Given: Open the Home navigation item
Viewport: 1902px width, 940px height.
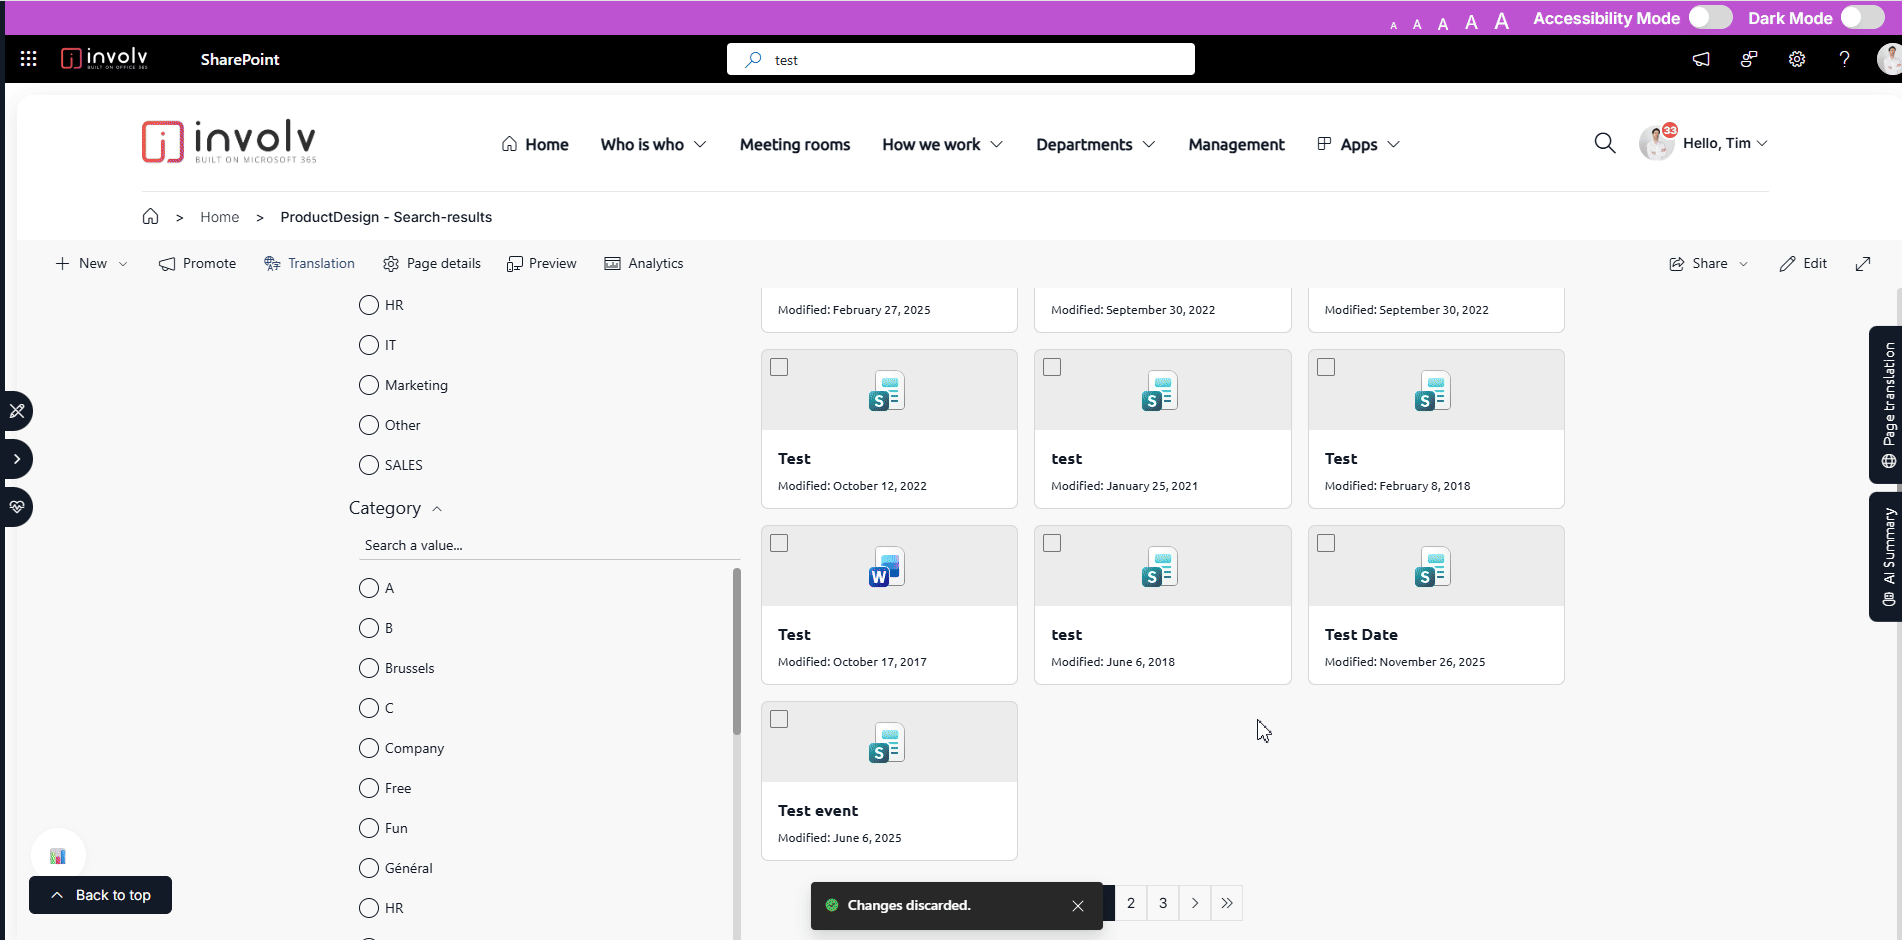Looking at the screenshot, I should click(x=535, y=144).
